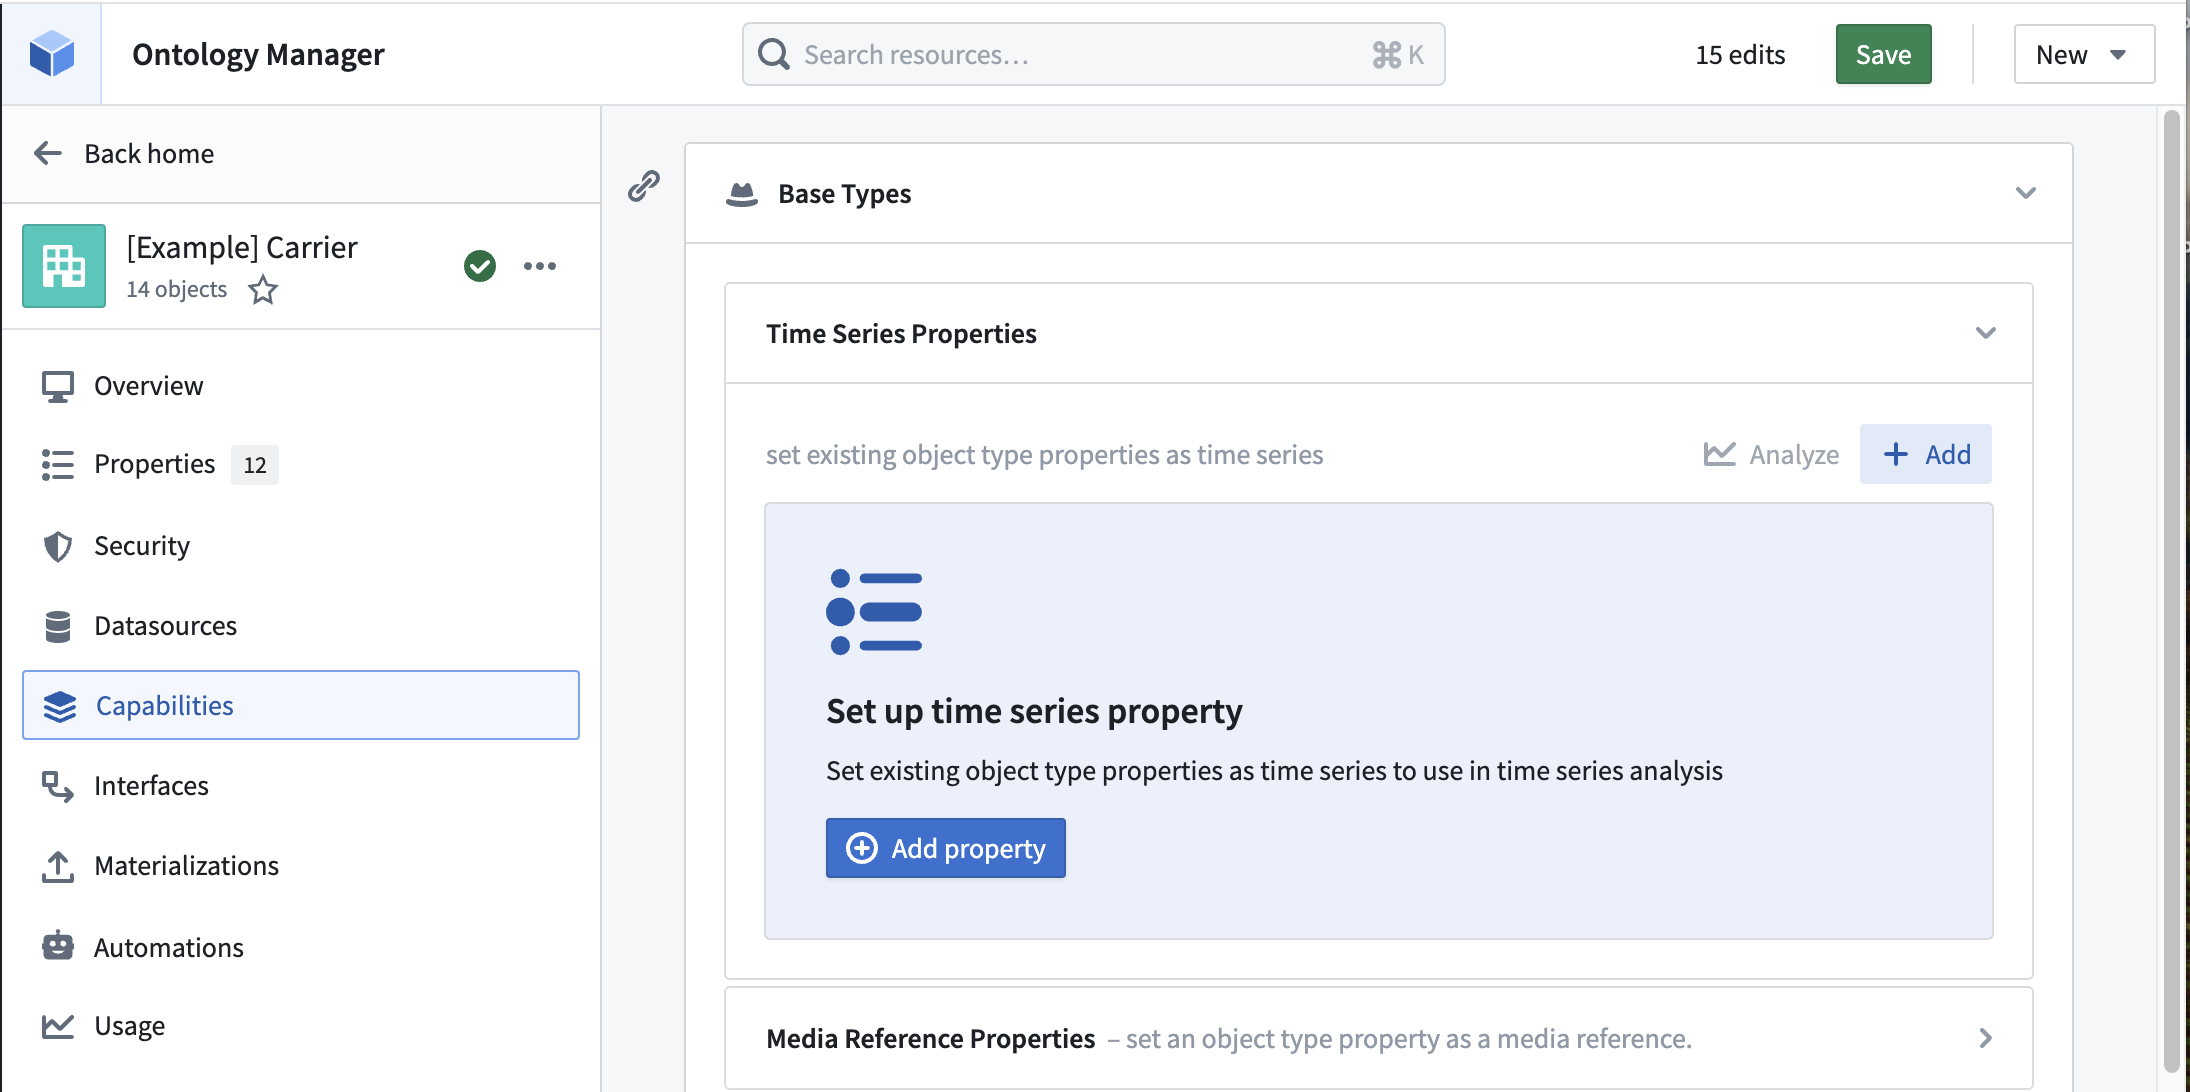Copy link via the chain icon
The image size is (2190, 1092).
pyautogui.click(x=644, y=186)
